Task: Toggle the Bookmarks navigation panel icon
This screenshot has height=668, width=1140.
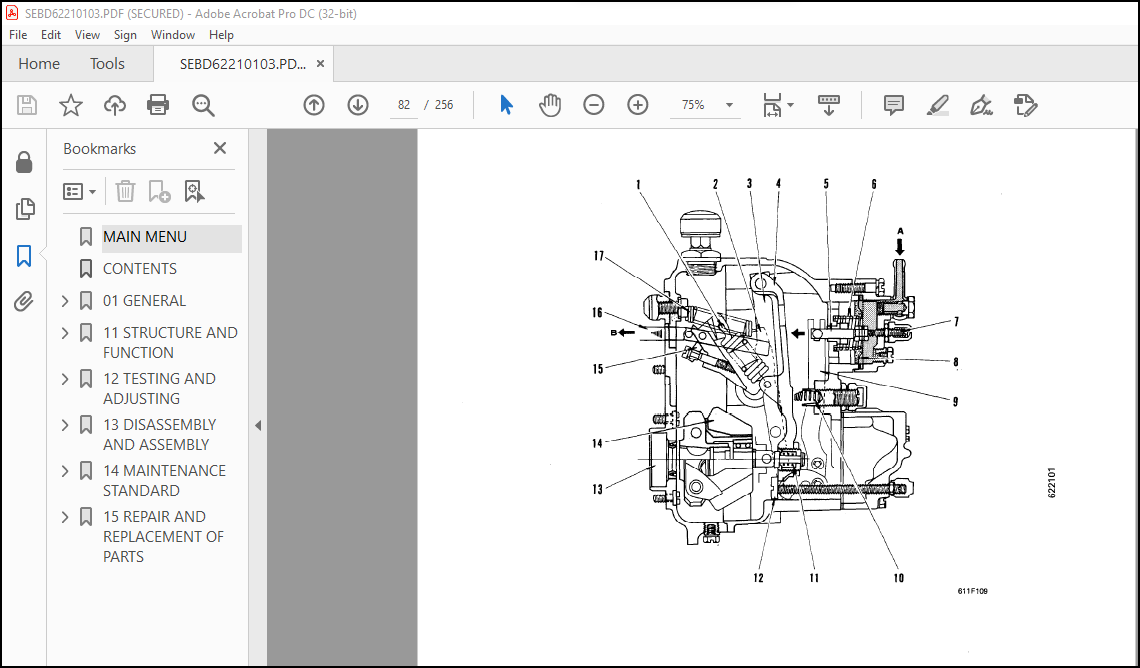Action: pyautogui.click(x=24, y=256)
